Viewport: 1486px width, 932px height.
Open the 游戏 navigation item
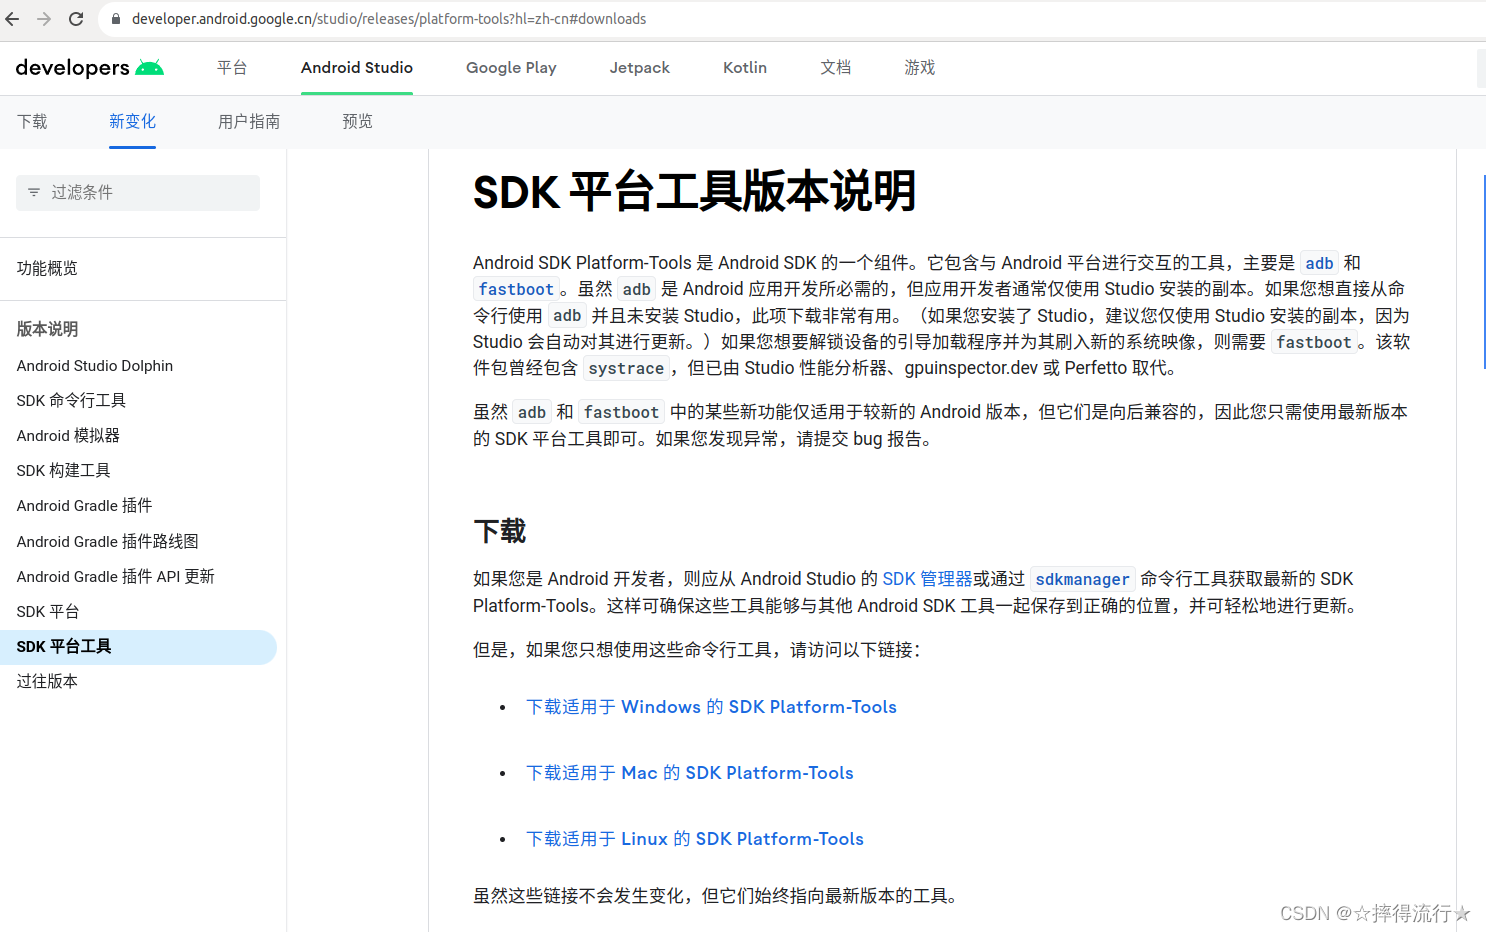920,68
